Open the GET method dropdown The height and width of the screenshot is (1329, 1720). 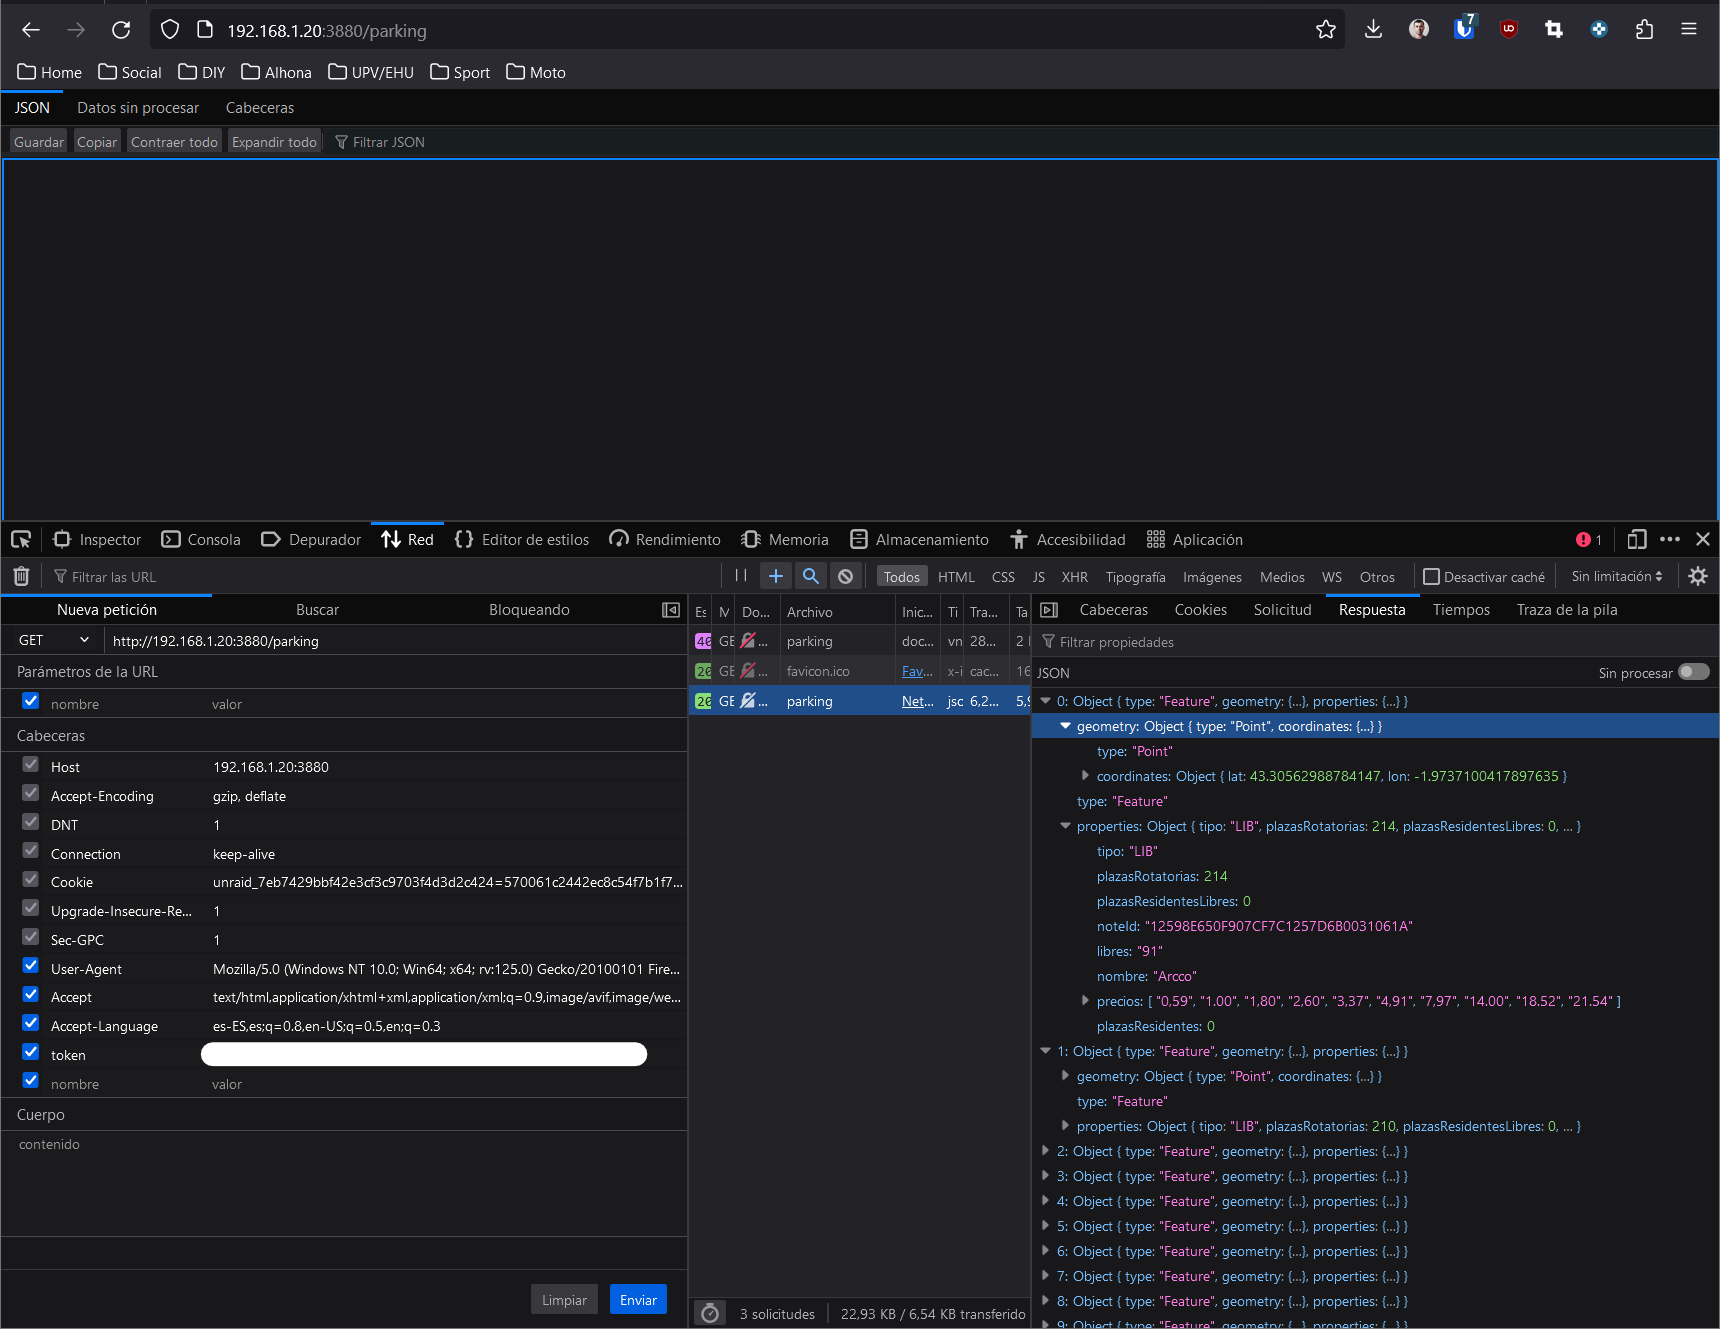[53, 640]
